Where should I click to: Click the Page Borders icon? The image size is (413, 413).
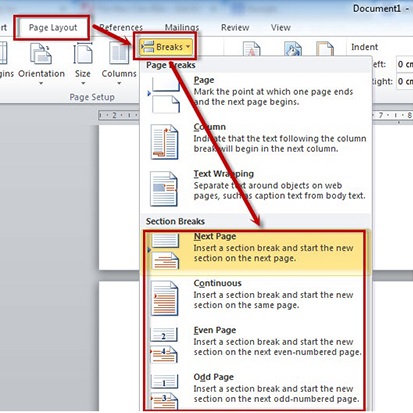point(325,49)
